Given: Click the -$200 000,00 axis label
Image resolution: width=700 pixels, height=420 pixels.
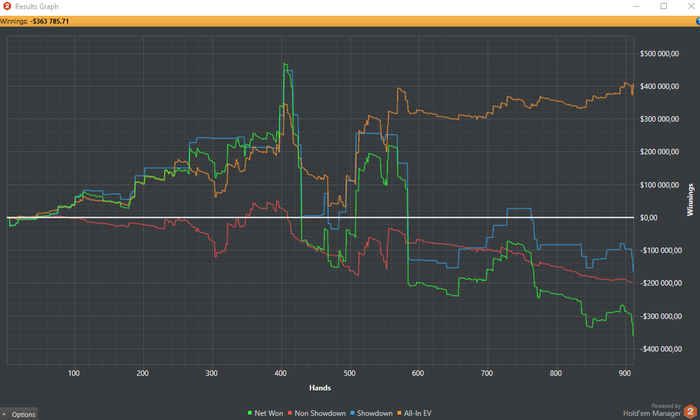Looking at the screenshot, I should 660,283.
